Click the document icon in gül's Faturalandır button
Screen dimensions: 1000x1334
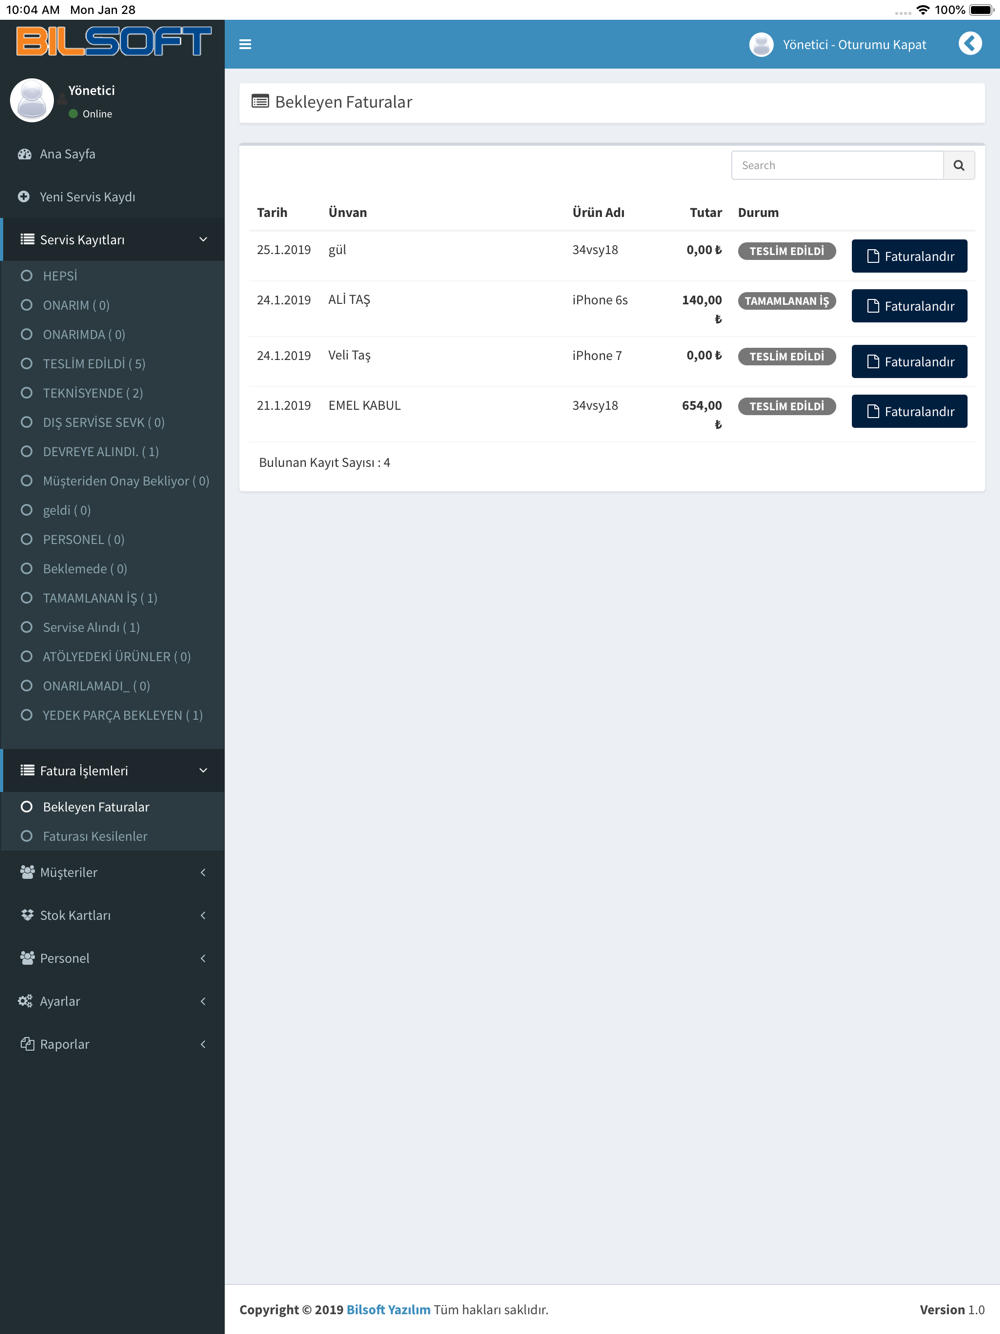coord(873,256)
